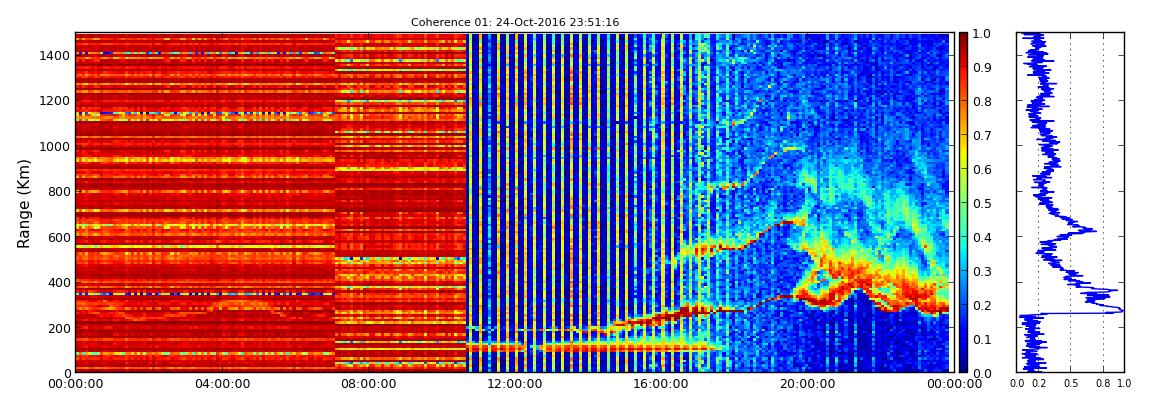This screenshot has height=407, width=1150.
Task: Click the colorbar 0.5 tick label
Action: (x=981, y=203)
